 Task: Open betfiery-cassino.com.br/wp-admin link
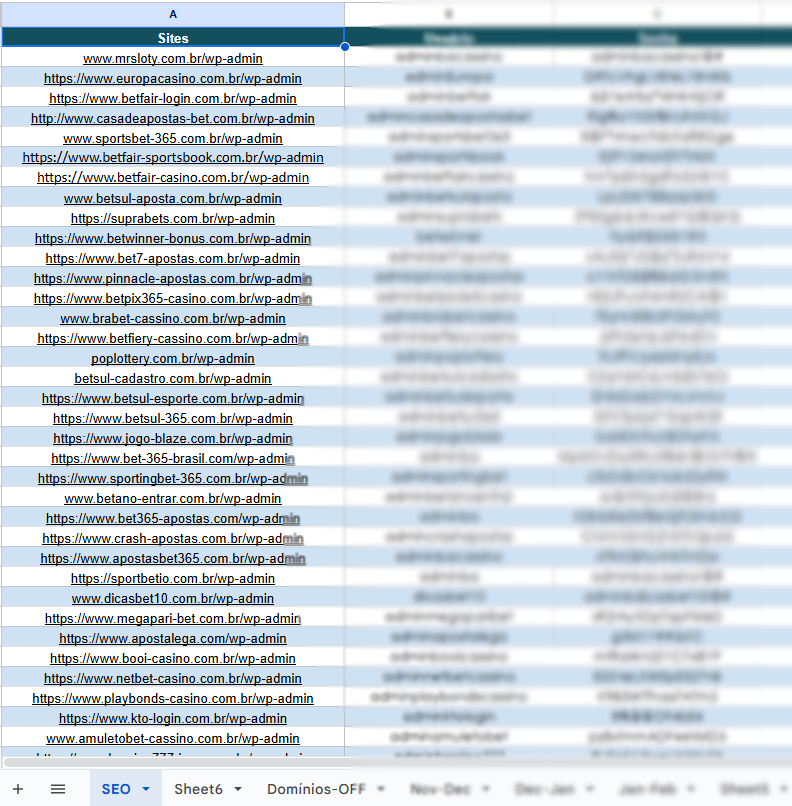(173, 339)
